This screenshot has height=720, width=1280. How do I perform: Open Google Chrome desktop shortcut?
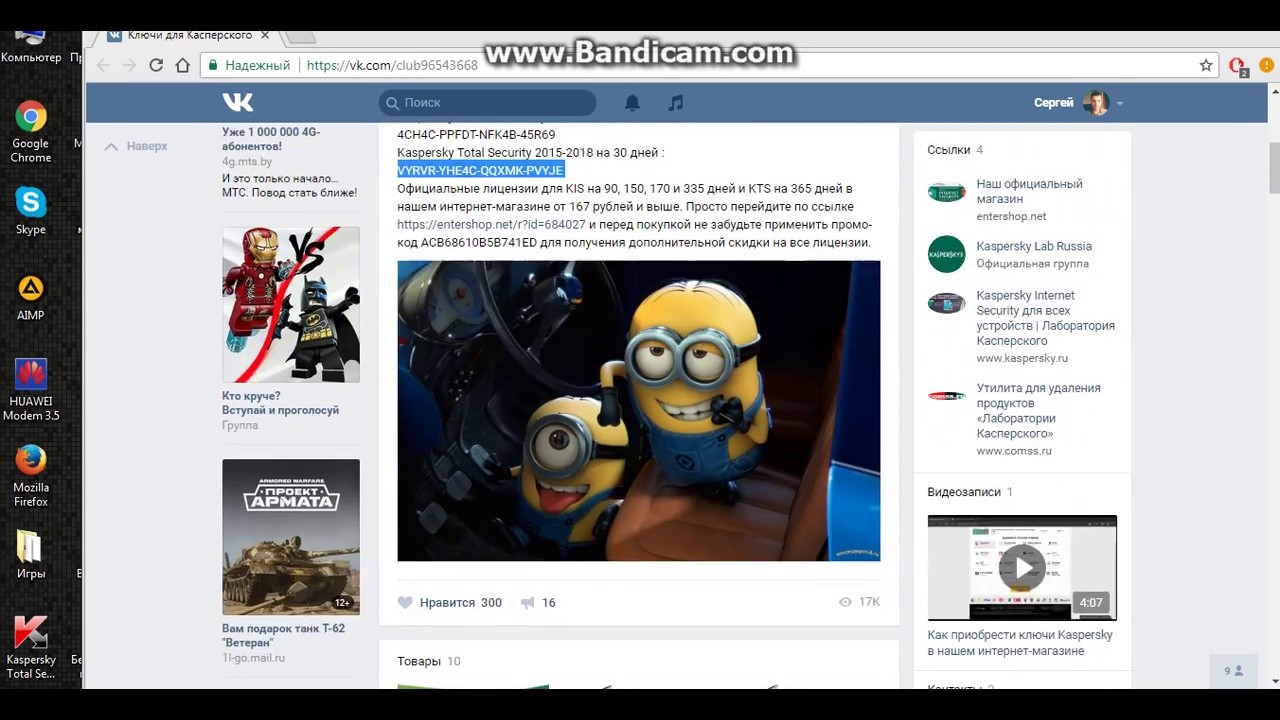(31, 132)
